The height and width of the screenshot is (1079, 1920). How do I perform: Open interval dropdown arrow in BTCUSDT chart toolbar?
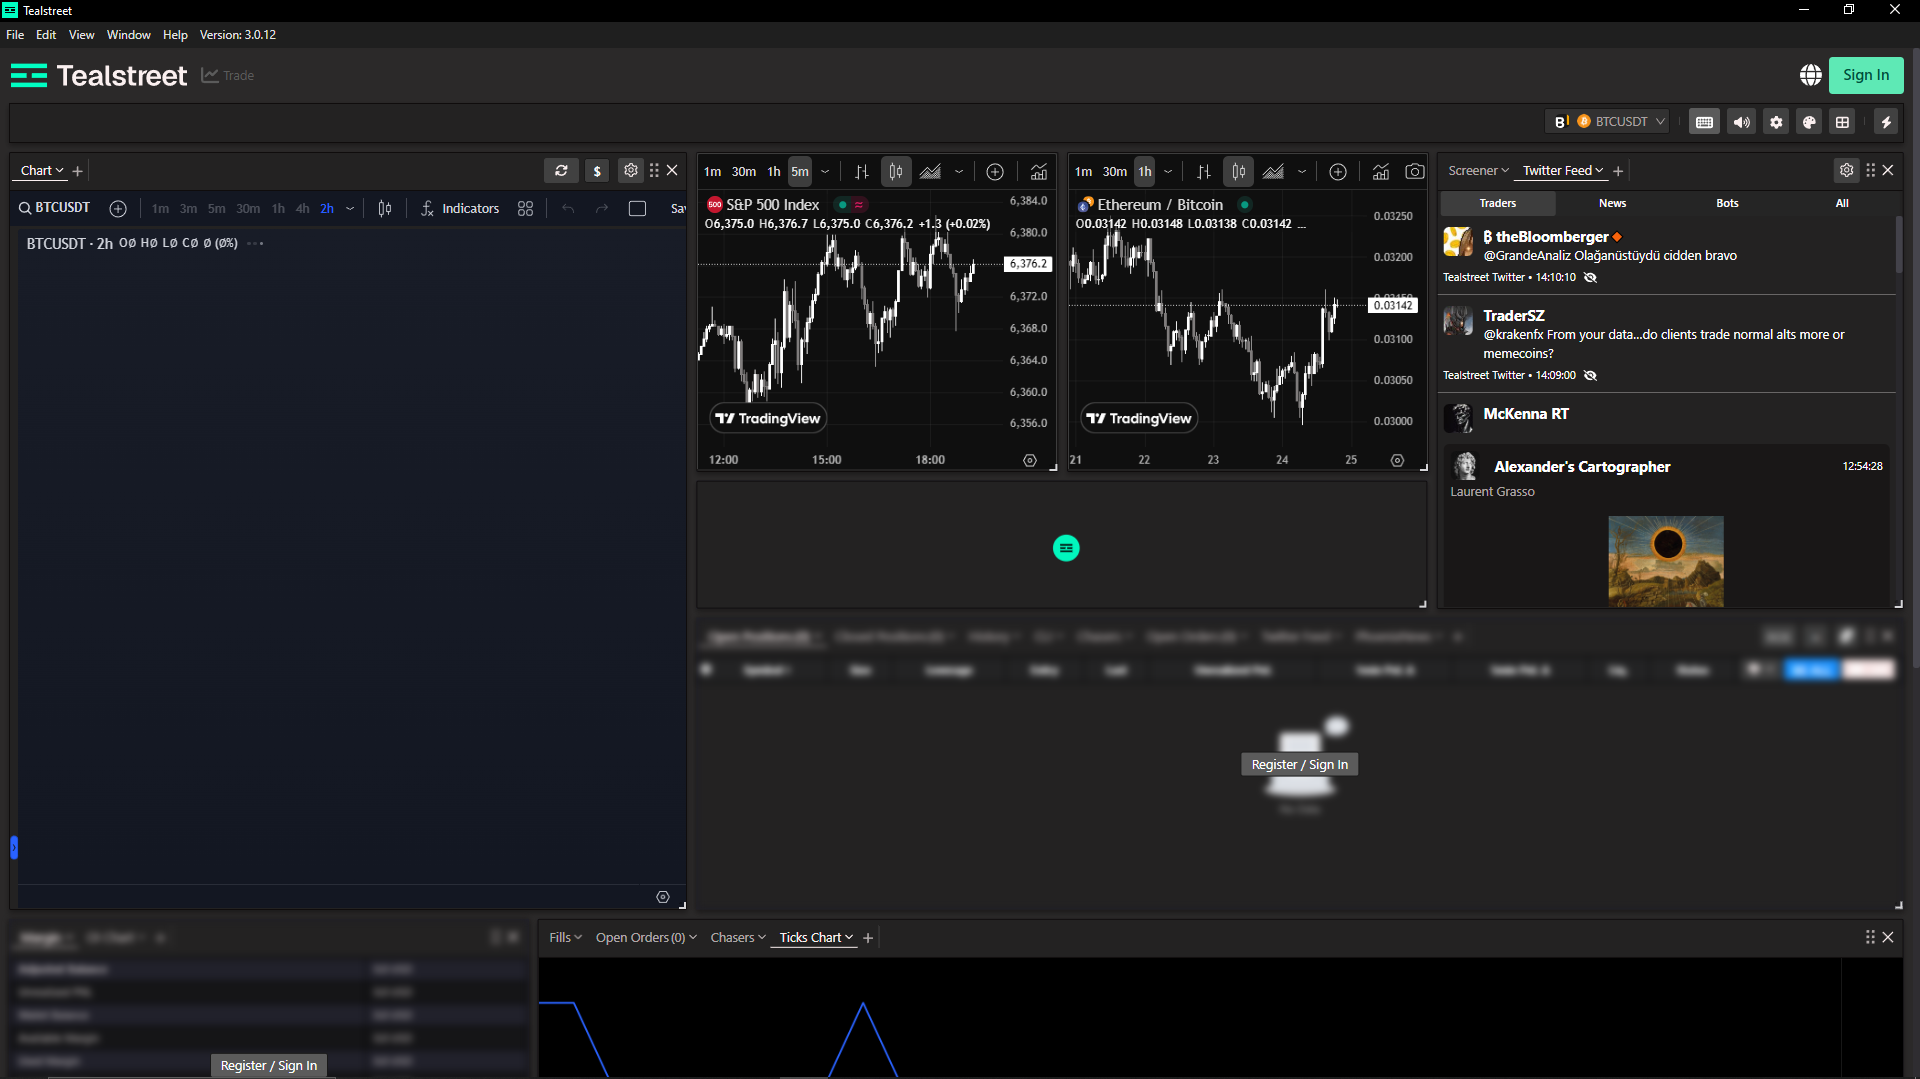coord(350,208)
